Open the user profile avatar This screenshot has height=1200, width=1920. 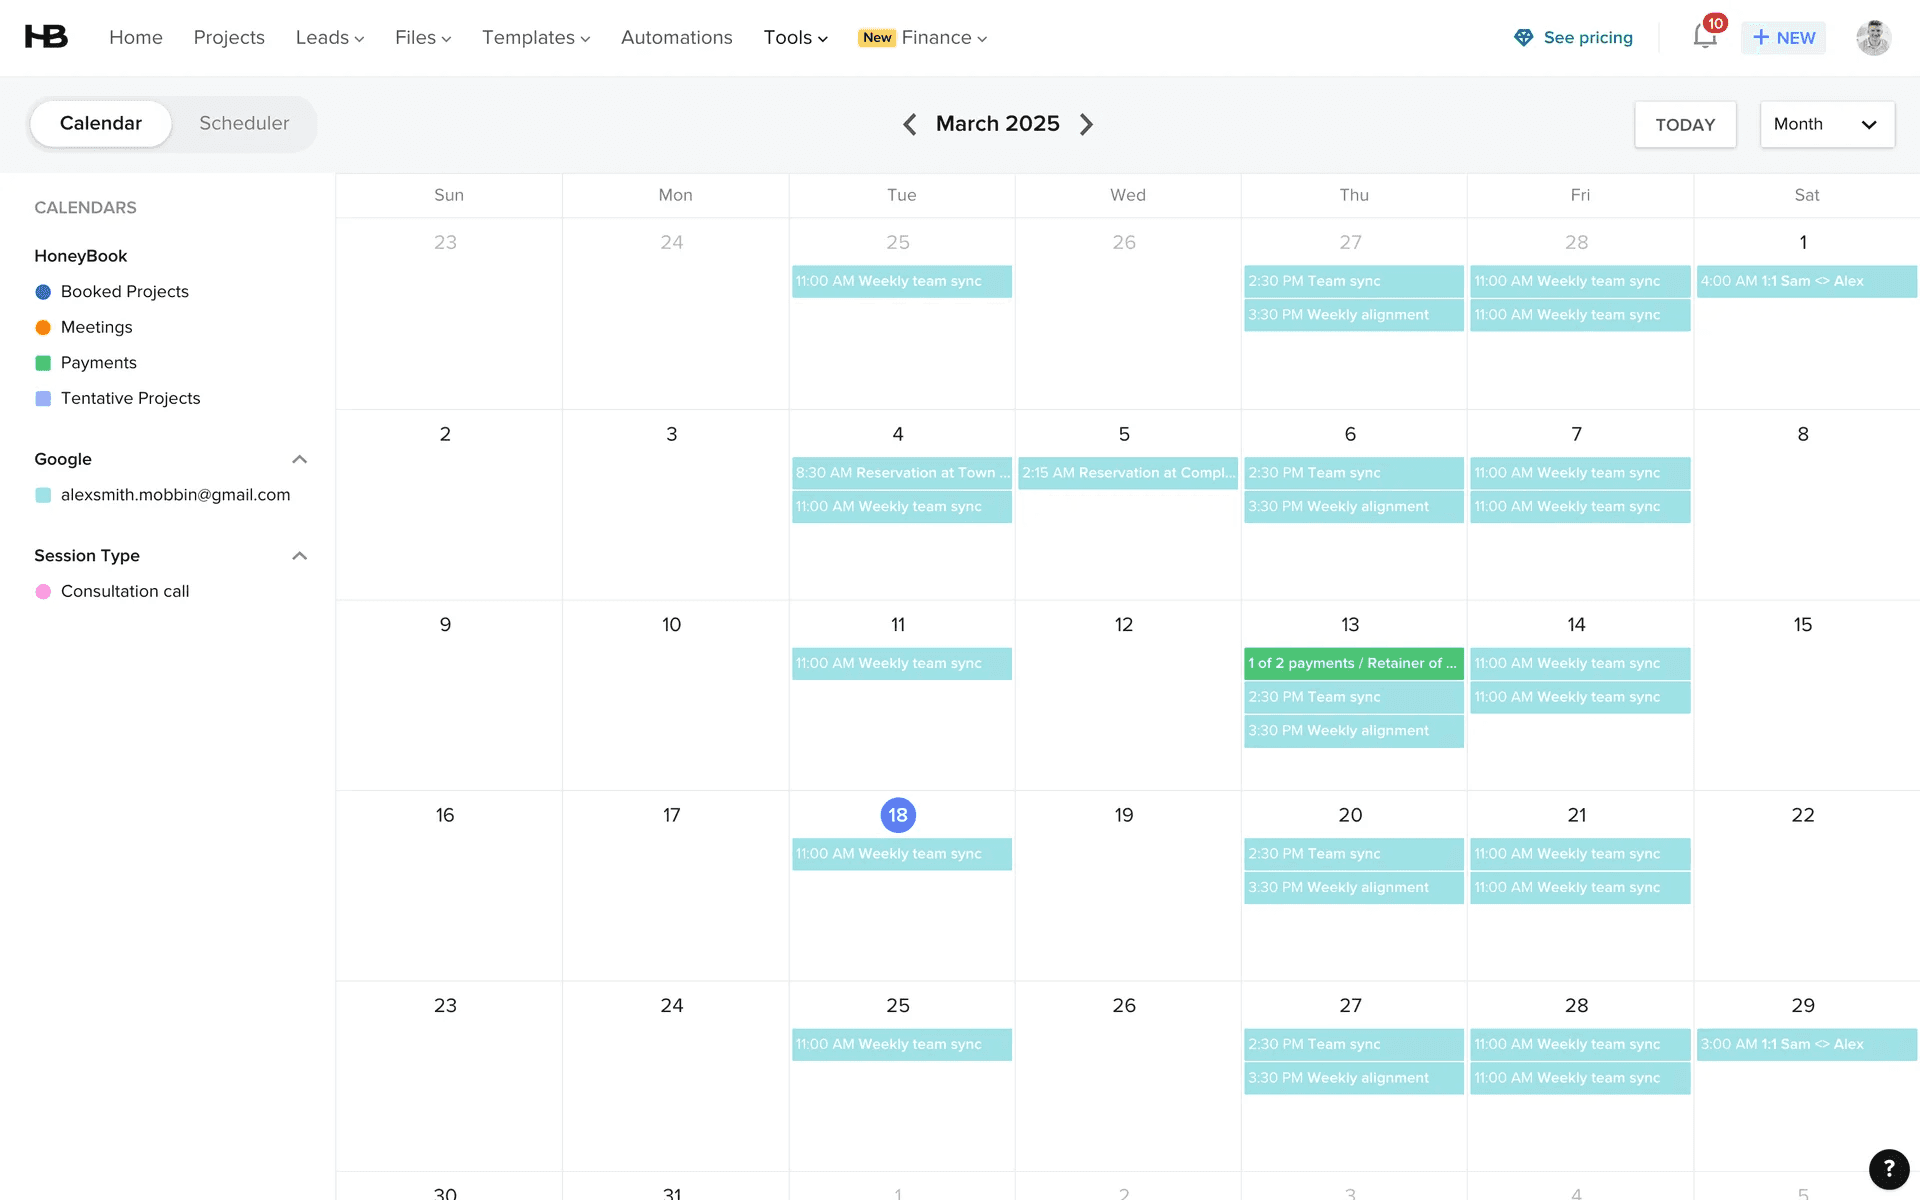coord(1873,38)
